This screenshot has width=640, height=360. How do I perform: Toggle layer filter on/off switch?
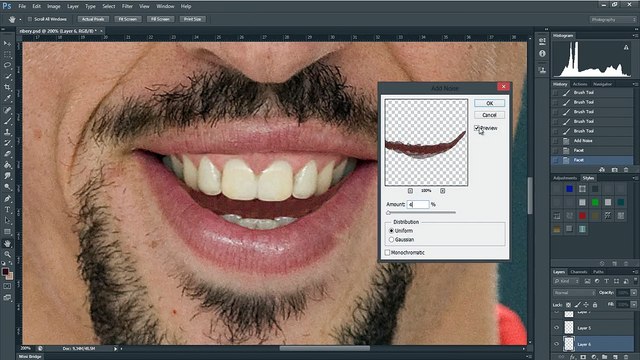[635, 281]
